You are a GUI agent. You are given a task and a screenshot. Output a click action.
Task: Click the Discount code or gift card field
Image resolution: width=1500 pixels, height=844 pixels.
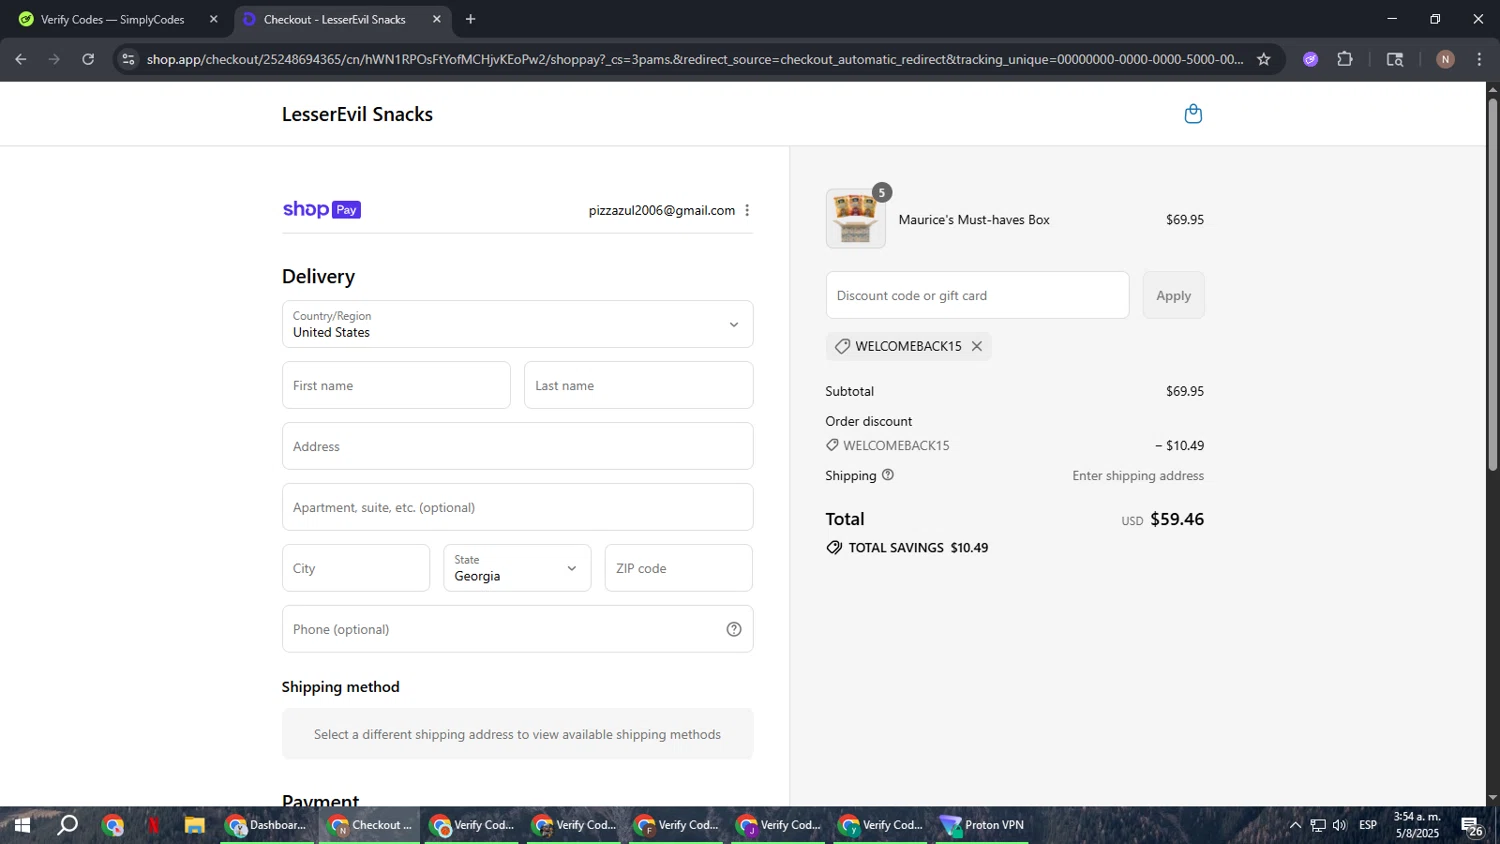(977, 295)
